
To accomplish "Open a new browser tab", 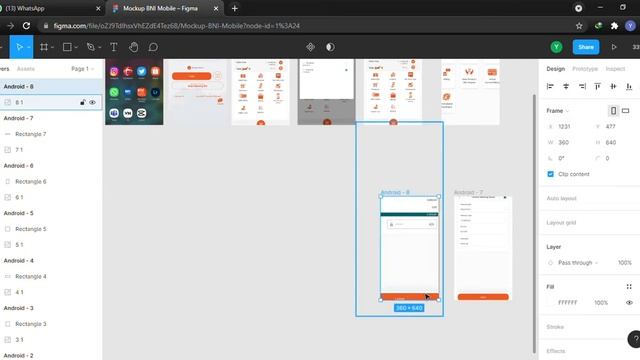I will [235, 8].
